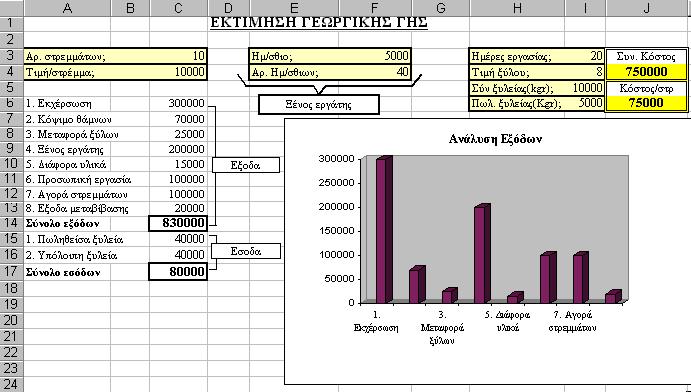Select column header C
This screenshot has height=392, width=691.
coord(178,7)
